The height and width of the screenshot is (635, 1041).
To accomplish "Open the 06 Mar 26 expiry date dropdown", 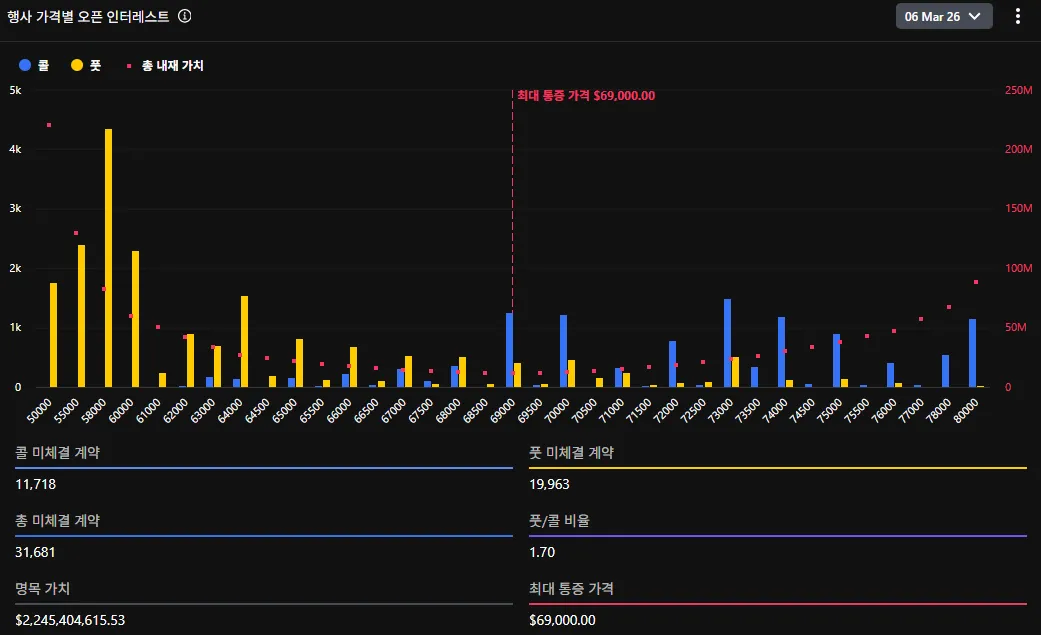I will point(943,16).
